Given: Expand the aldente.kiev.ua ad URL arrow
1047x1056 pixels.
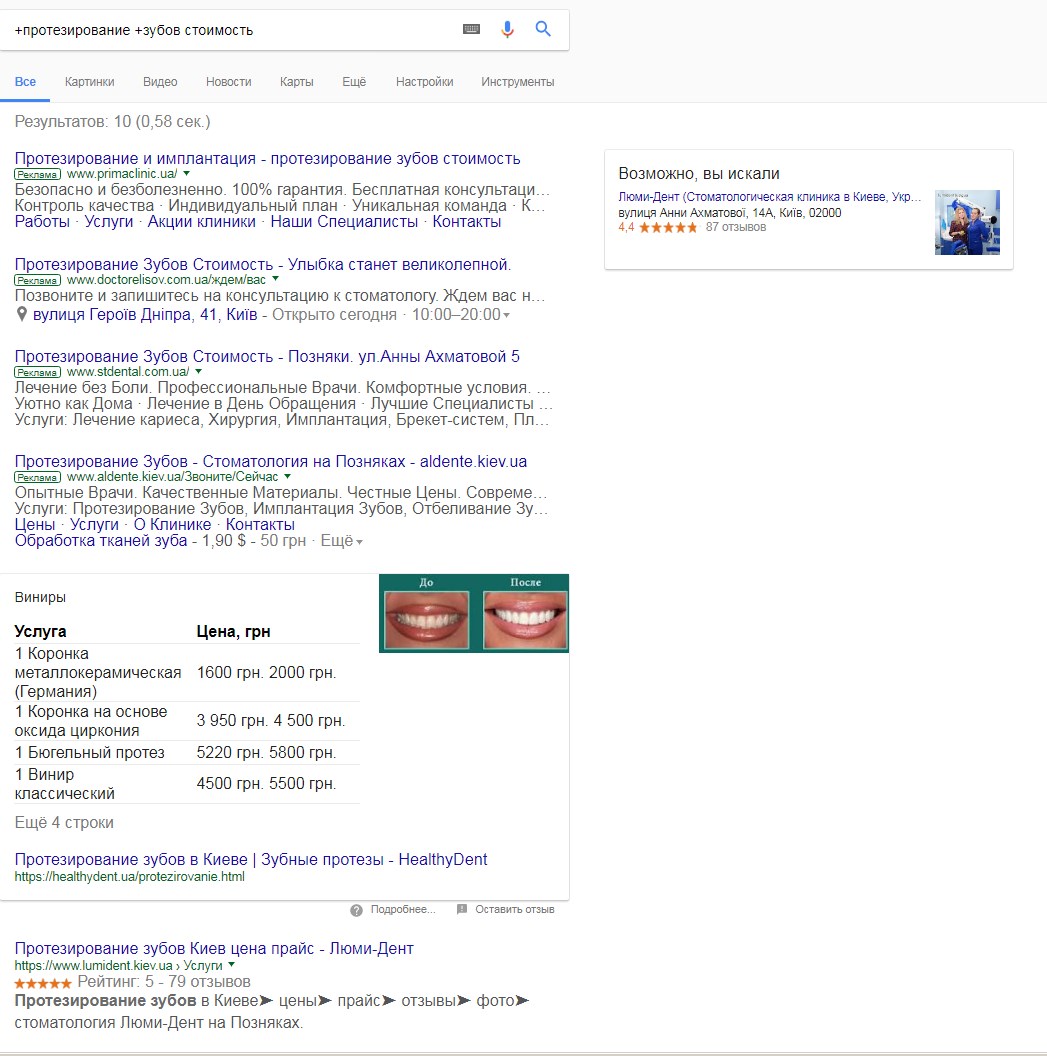Looking at the screenshot, I should 287,477.
